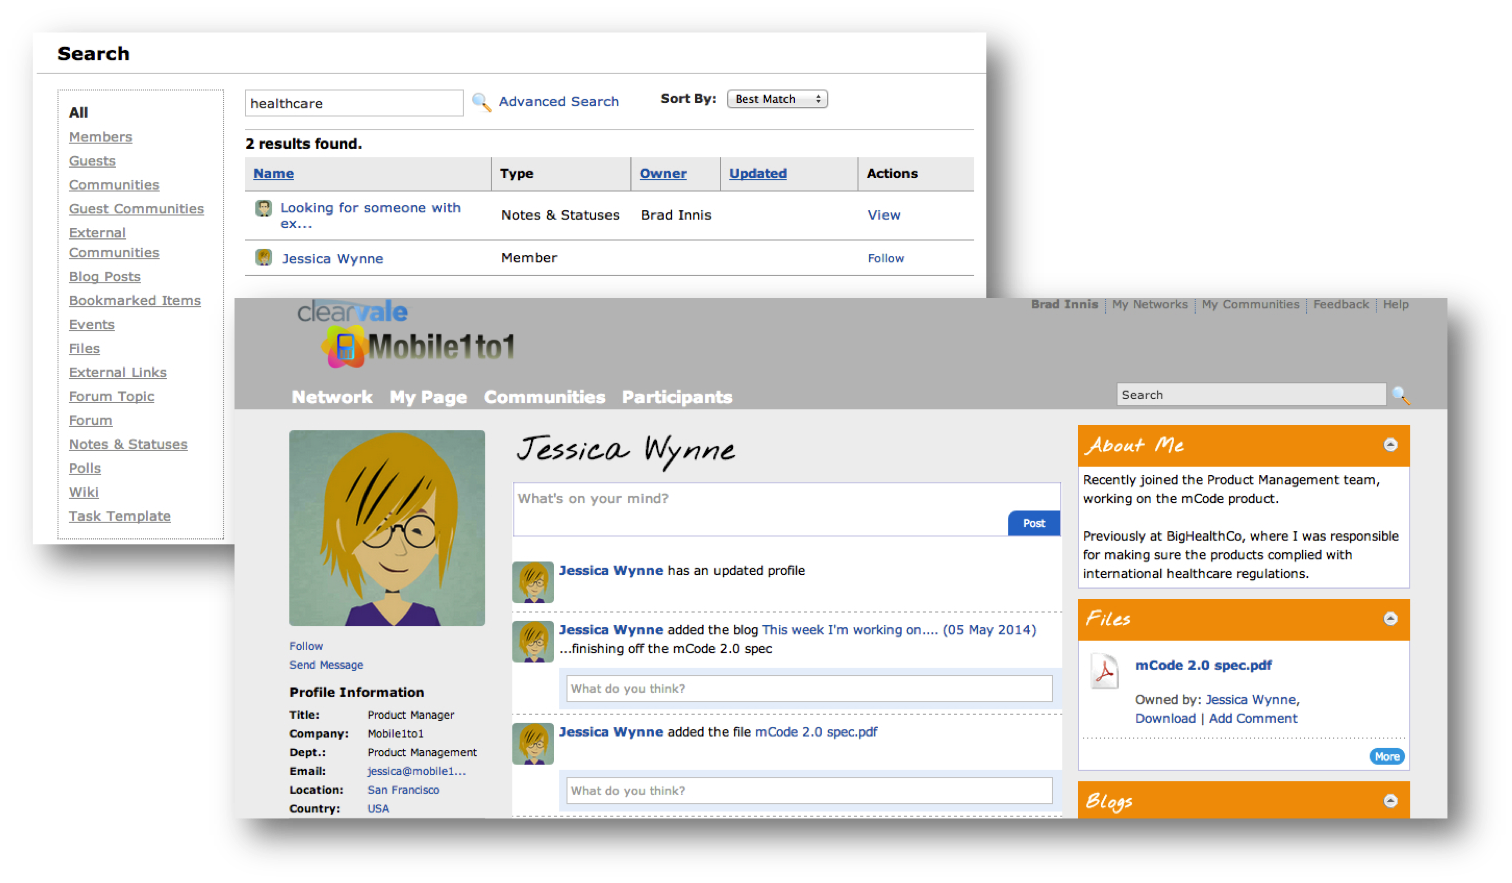Click the magnifier icon beside healthcare search field

coord(481,102)
